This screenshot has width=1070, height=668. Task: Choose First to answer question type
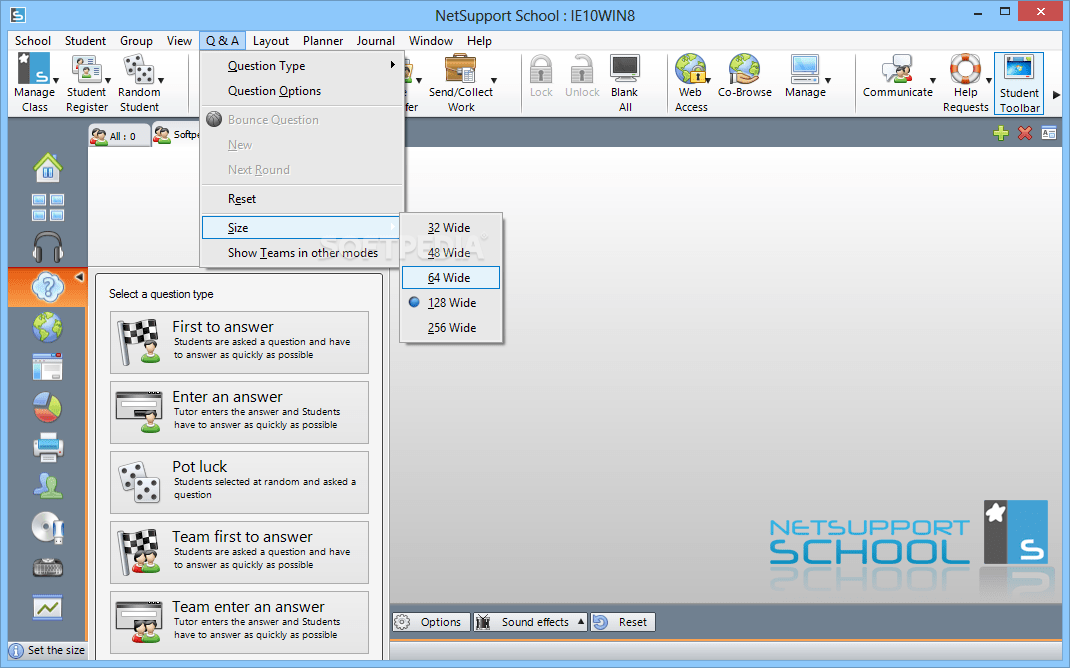[240, 343]
